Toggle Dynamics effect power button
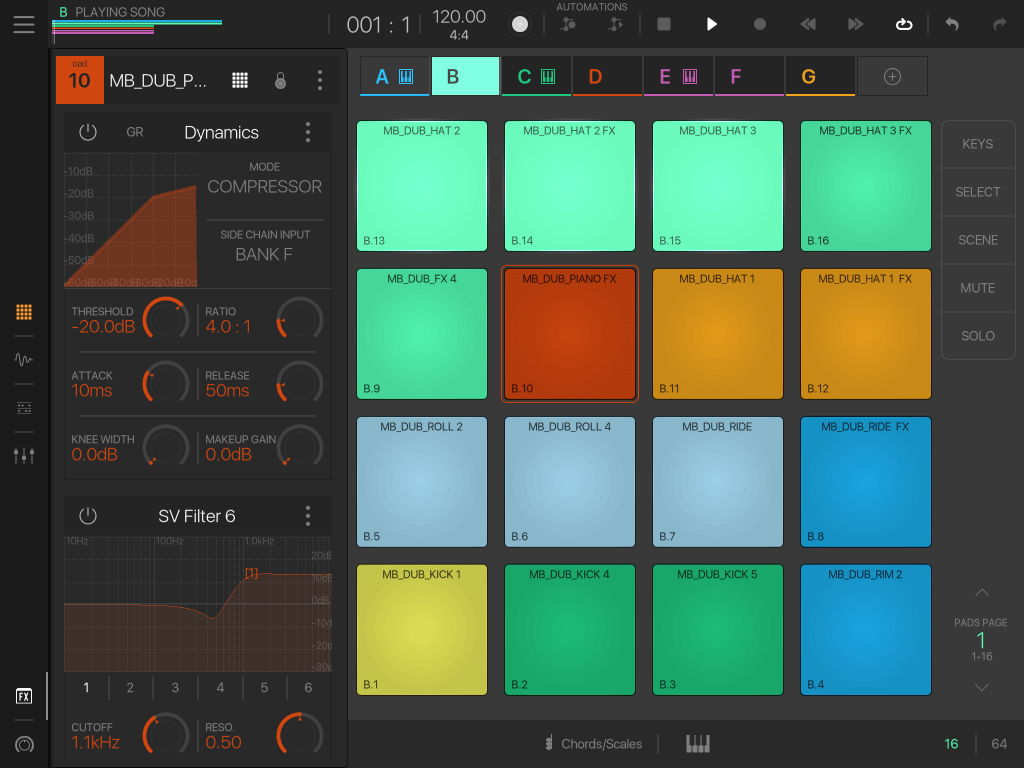The height and width of the screenshot is (768, 1024). [88, 132]
